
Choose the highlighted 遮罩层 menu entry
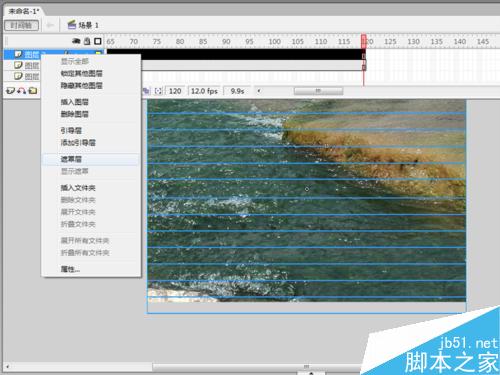pyautogui.click(x=91, y=159)
